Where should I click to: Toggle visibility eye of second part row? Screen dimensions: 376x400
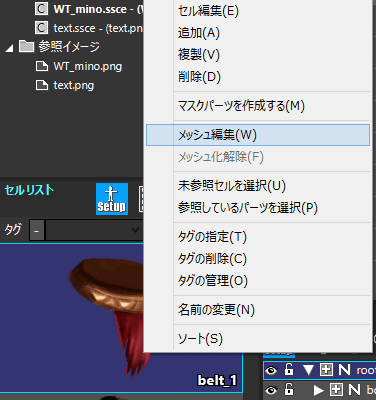click(x=271, y=389)
